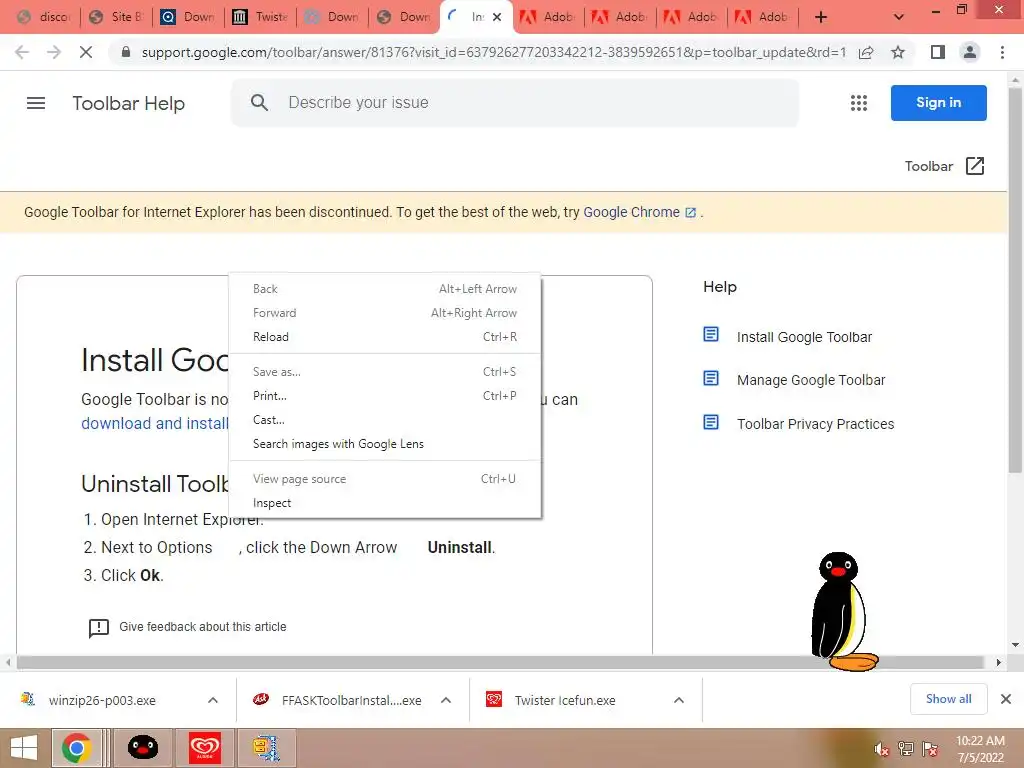Click the Describe your issue search field
Image resolution: width=1024 pixels, height=768 pixels.
(x=515, y=103)
